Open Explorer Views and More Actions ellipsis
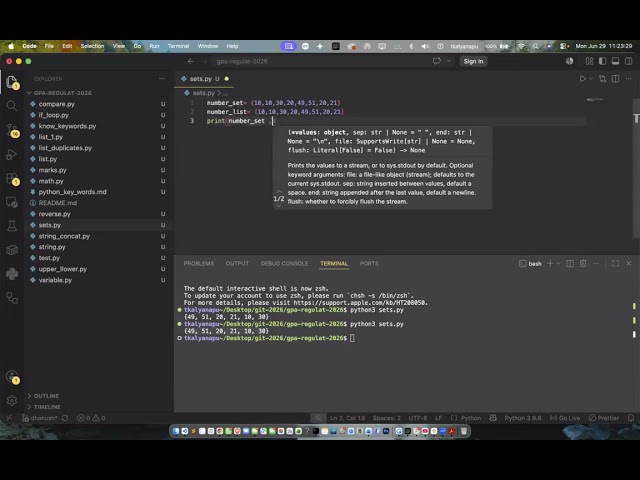Viewport: 640px width, 480px height. [162, 79]
